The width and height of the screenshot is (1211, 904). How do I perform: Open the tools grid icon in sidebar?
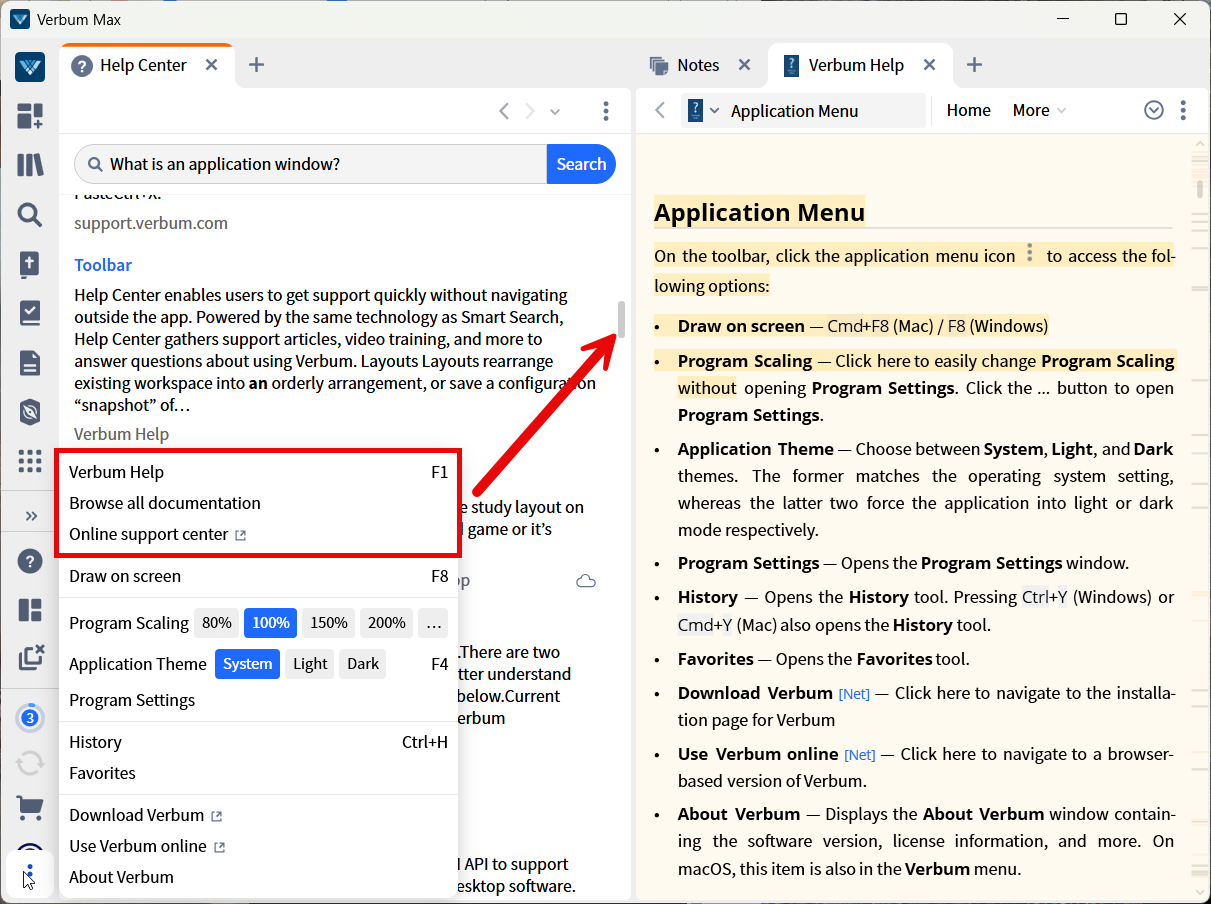tap(30, 461)
